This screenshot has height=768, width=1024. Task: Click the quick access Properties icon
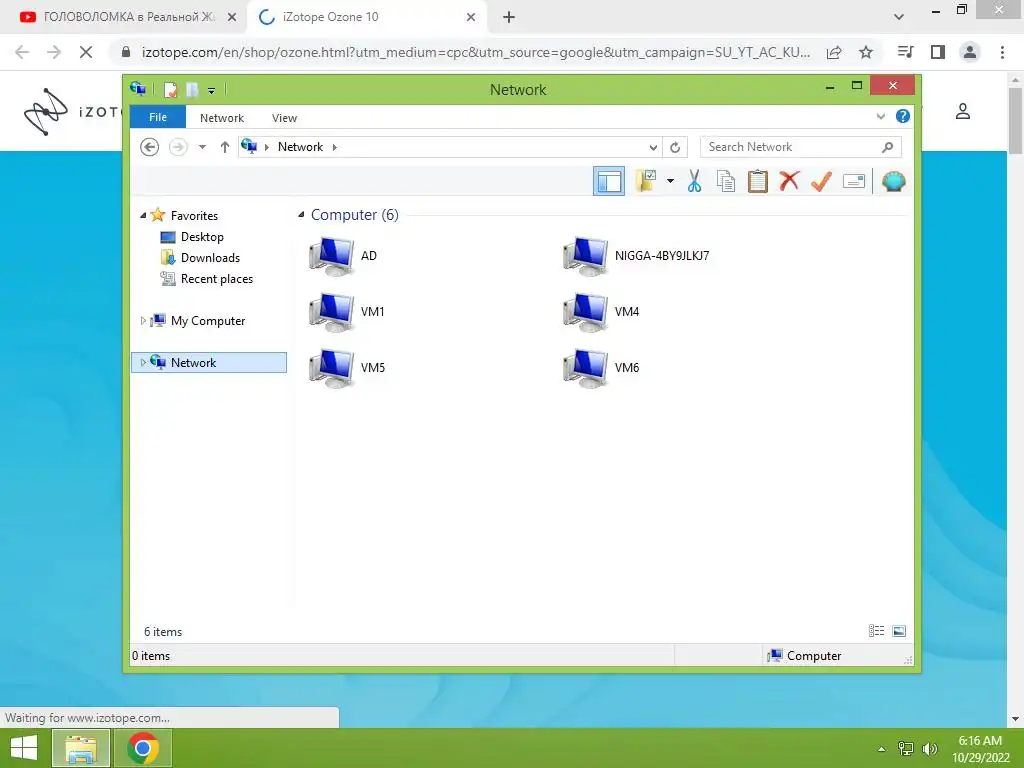click(x=170, y=89)
